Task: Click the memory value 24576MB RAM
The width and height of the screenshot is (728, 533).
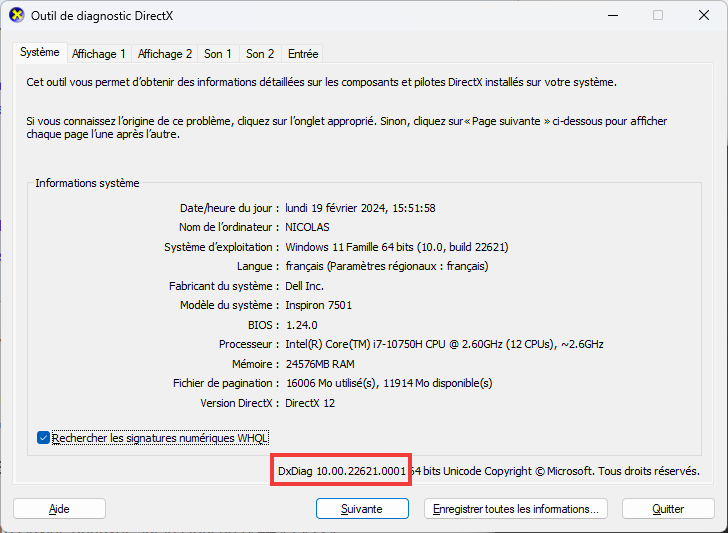Action: [x=320, y=364]
